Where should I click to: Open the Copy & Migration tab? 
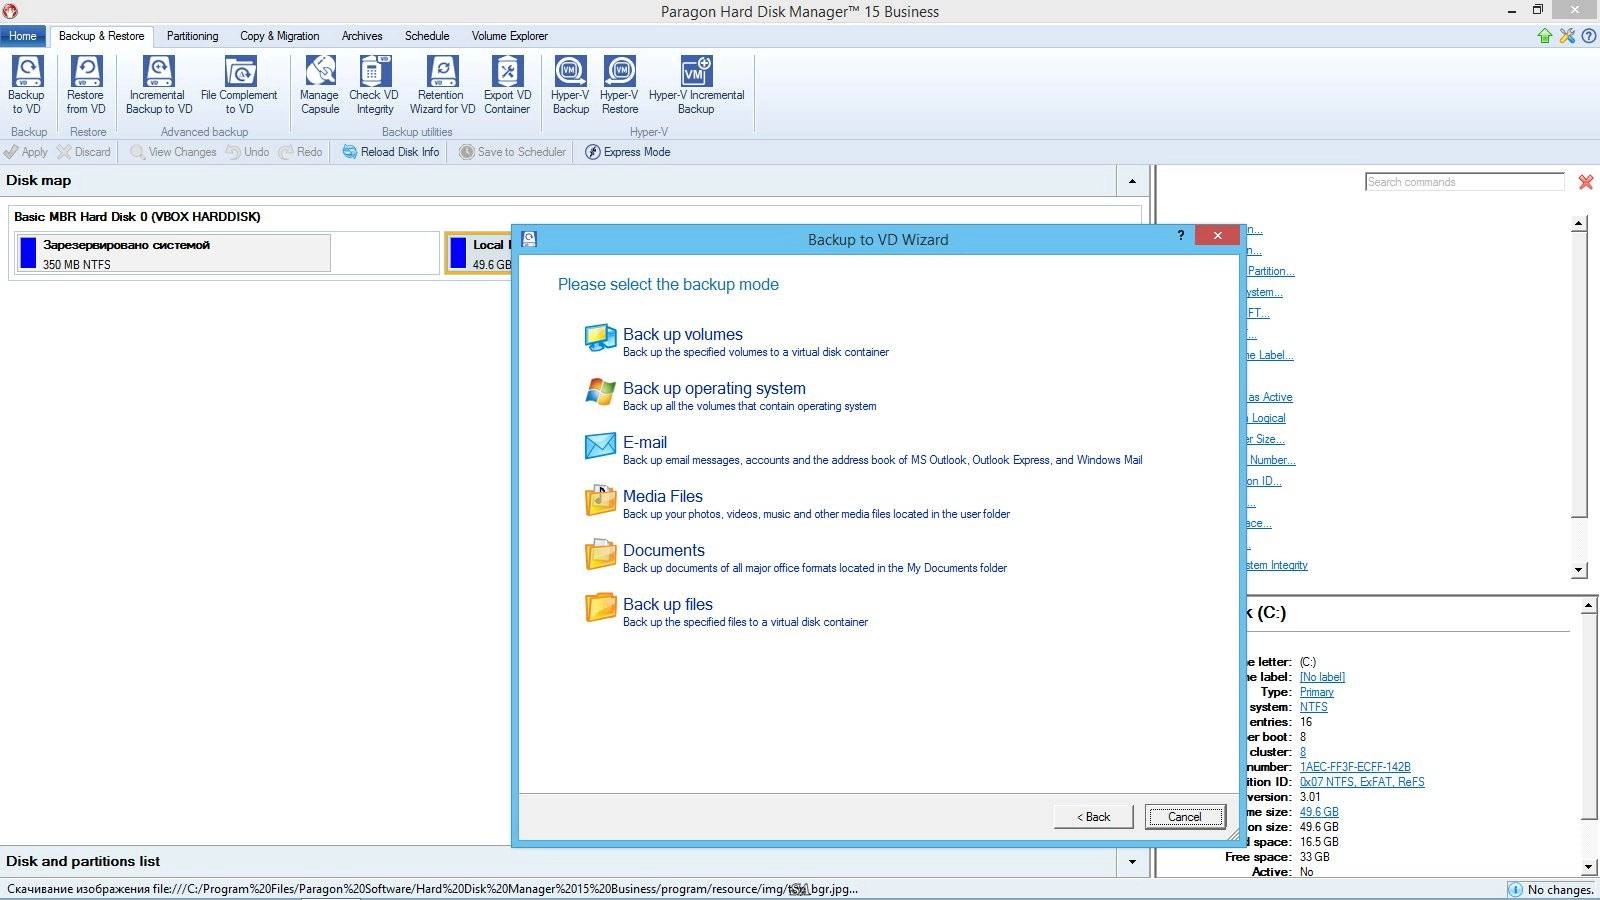[x=279, y=36]
